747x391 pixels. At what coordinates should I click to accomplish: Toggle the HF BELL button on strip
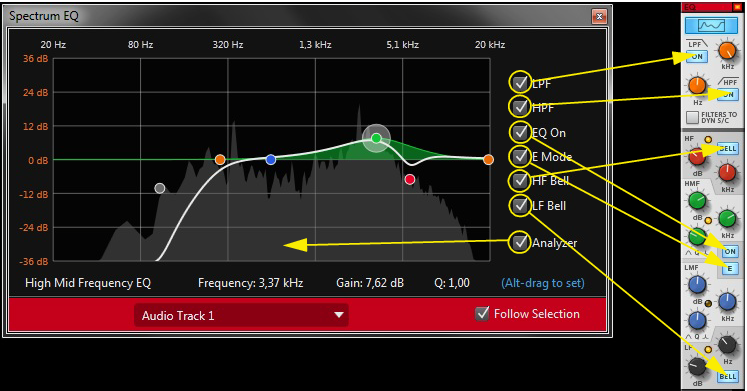727,149
